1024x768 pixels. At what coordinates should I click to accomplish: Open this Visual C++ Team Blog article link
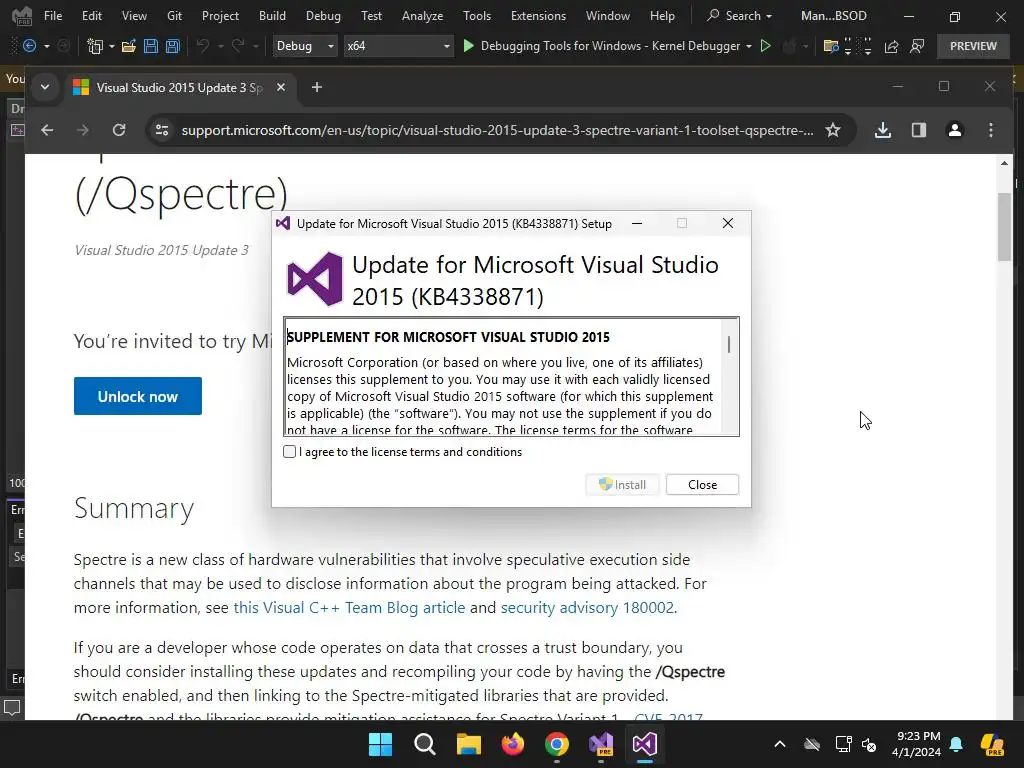pos(349,607)
